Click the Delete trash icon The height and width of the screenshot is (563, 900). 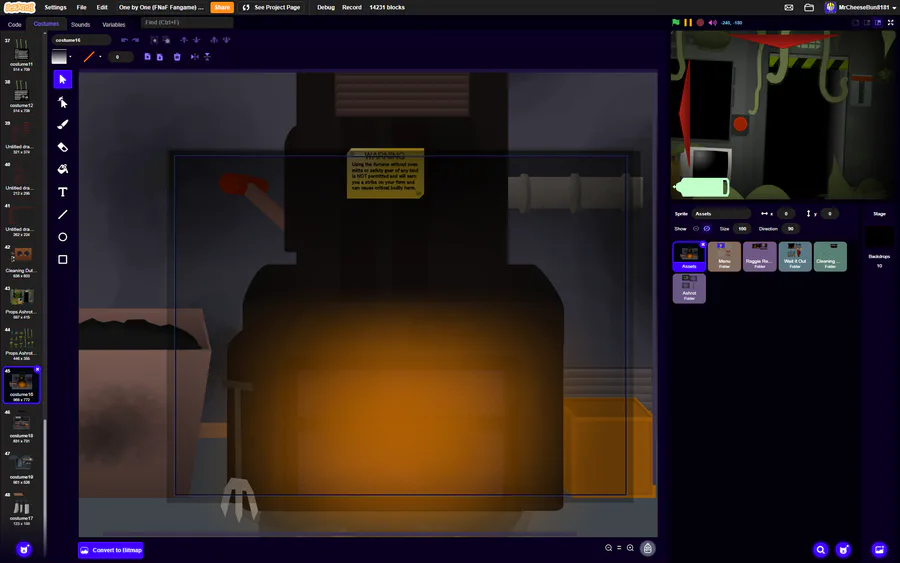pos(177,57)
